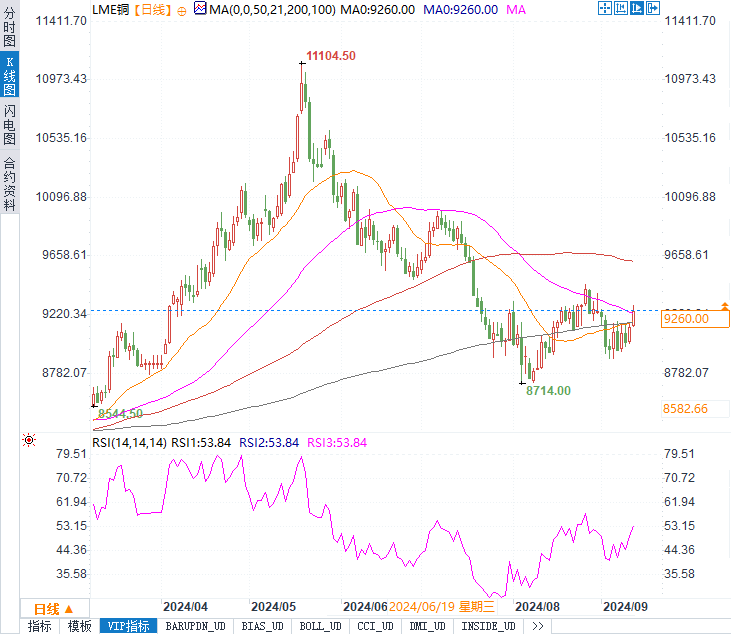Select the K线图 candlestick tab
The image size is (731, 634).
9,76
